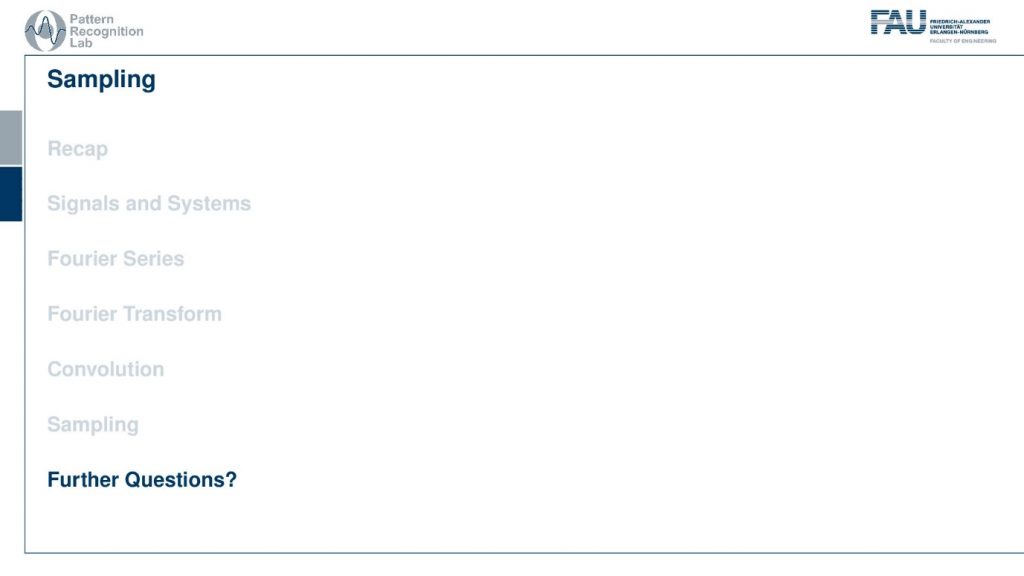1024x576 pixels.
Task: Go to the Fourier Transform section
Action: (135, 314)
